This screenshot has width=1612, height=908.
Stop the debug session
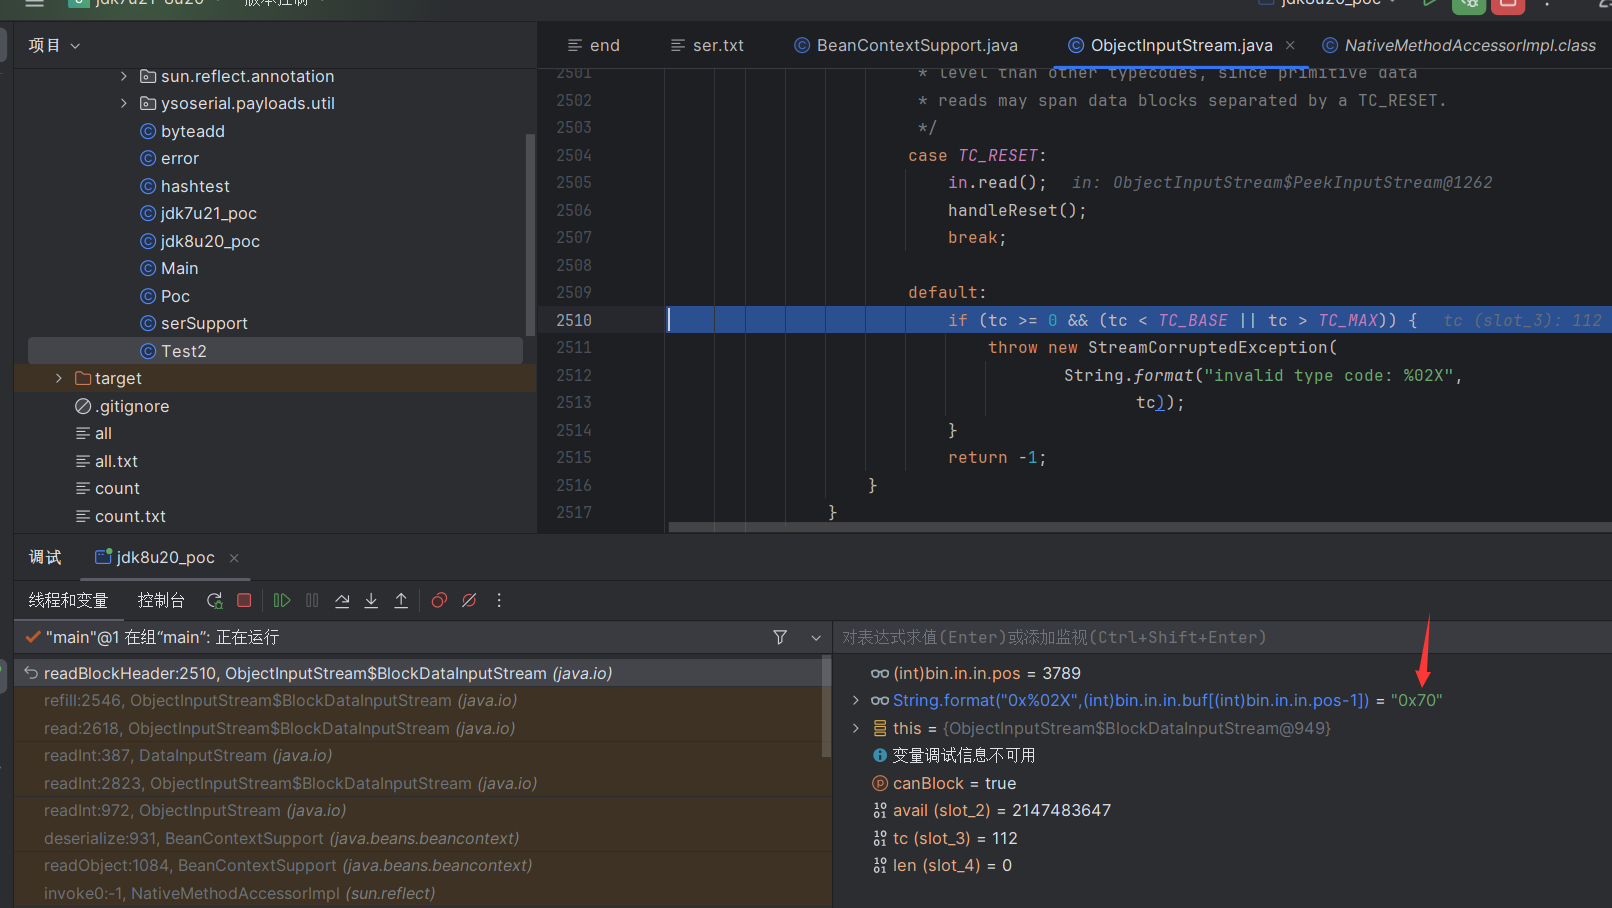244,600
